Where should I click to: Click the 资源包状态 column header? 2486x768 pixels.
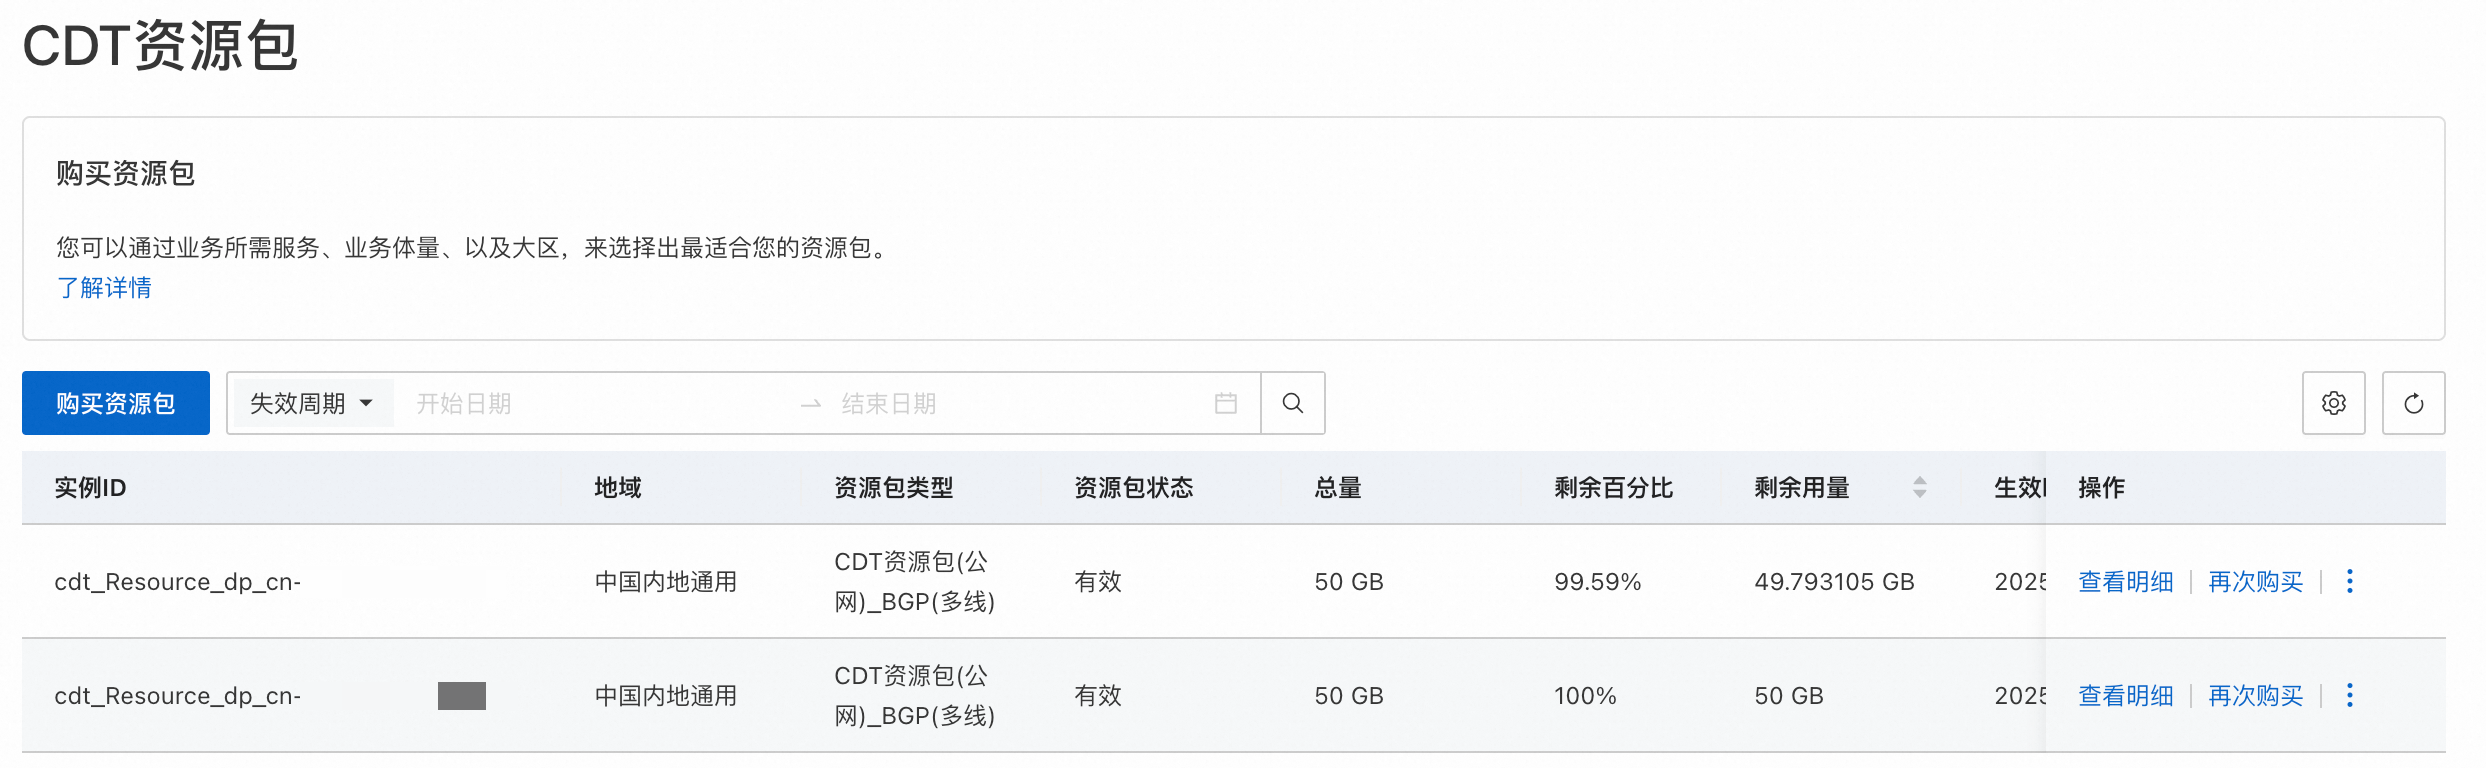pos(1133,487)
